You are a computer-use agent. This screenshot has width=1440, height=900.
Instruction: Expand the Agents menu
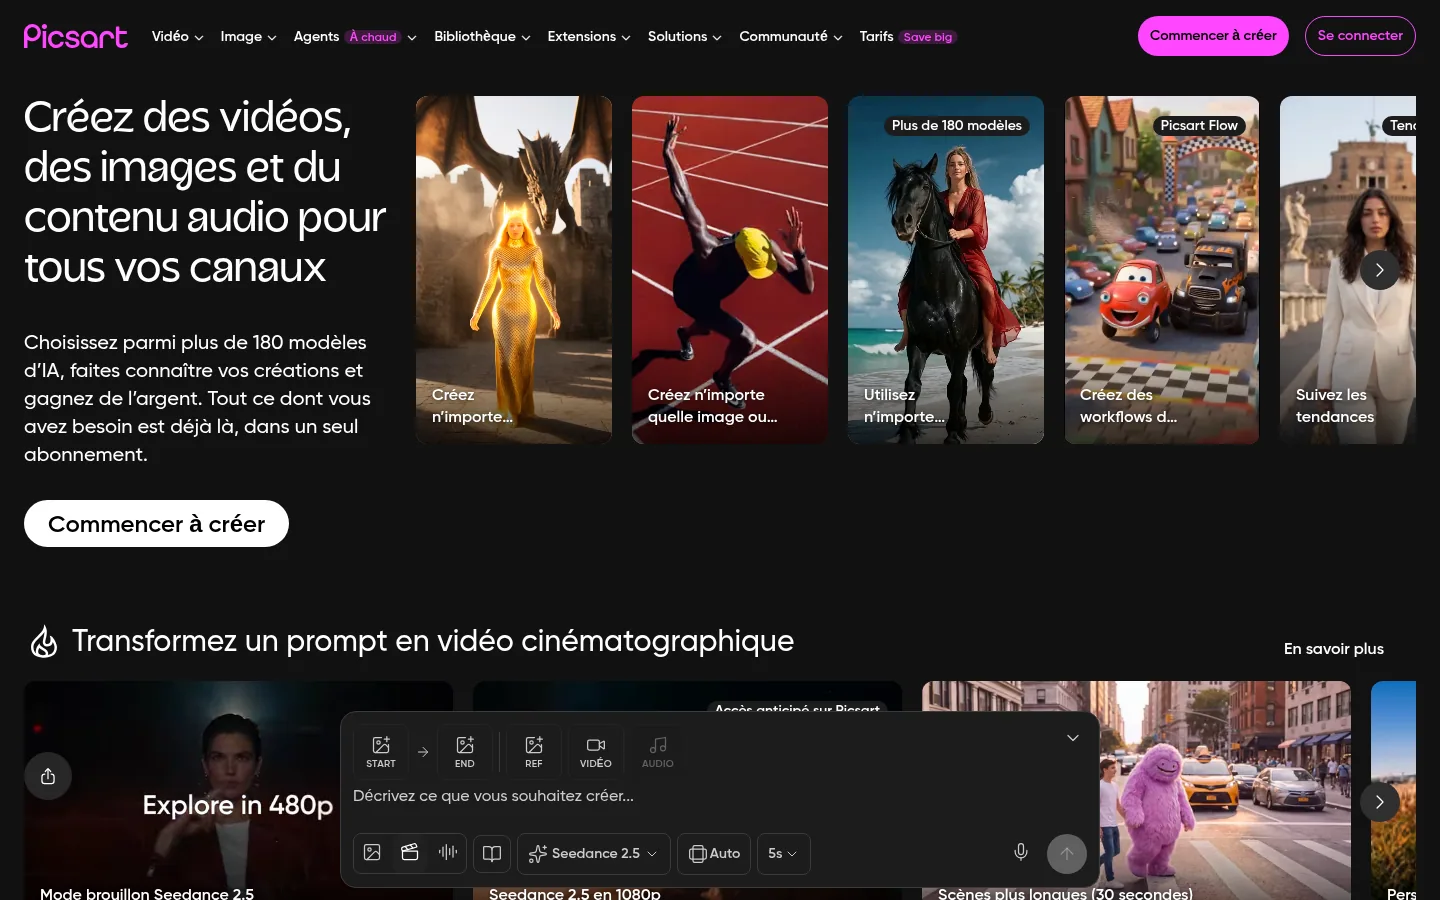(x=355, y=37)
